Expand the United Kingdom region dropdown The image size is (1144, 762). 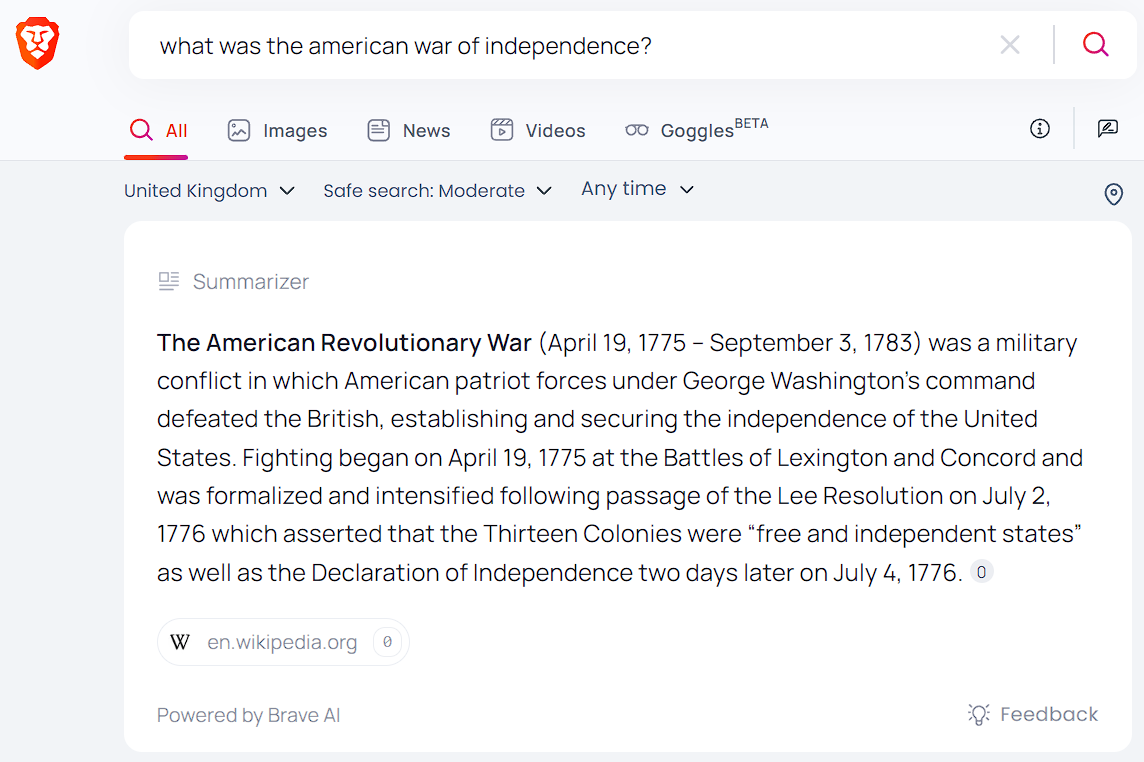tap(209, 191)
